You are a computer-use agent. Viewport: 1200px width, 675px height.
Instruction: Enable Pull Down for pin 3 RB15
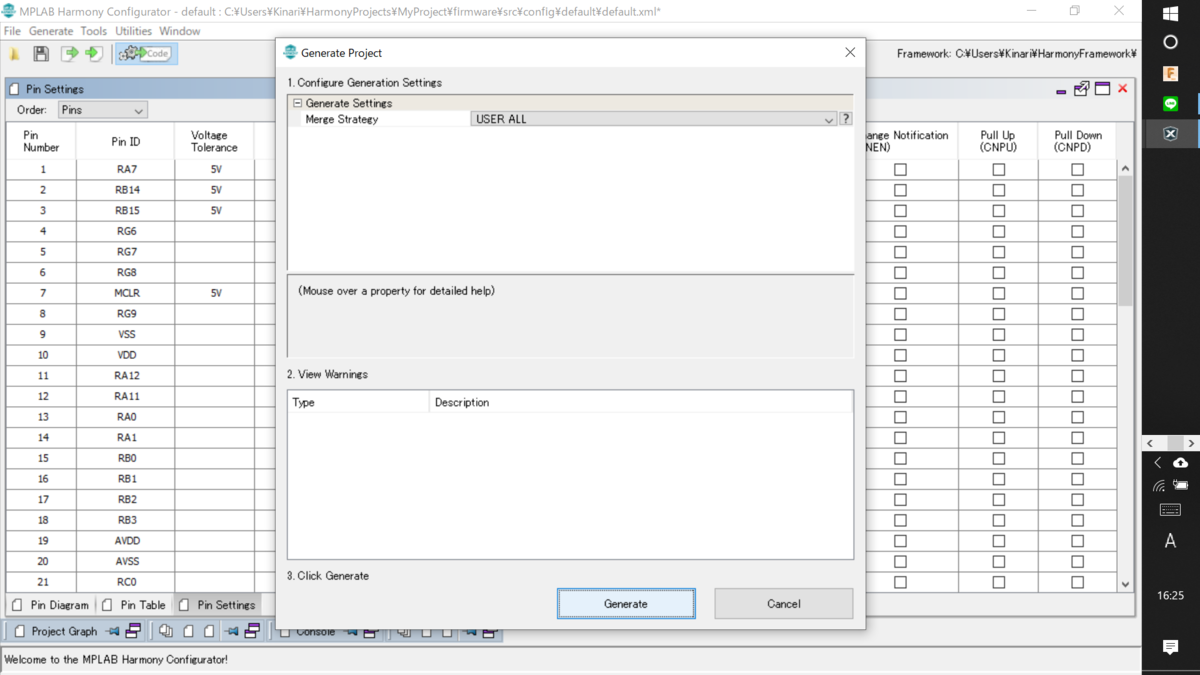pyautogui.click(x=1077, y=211)
